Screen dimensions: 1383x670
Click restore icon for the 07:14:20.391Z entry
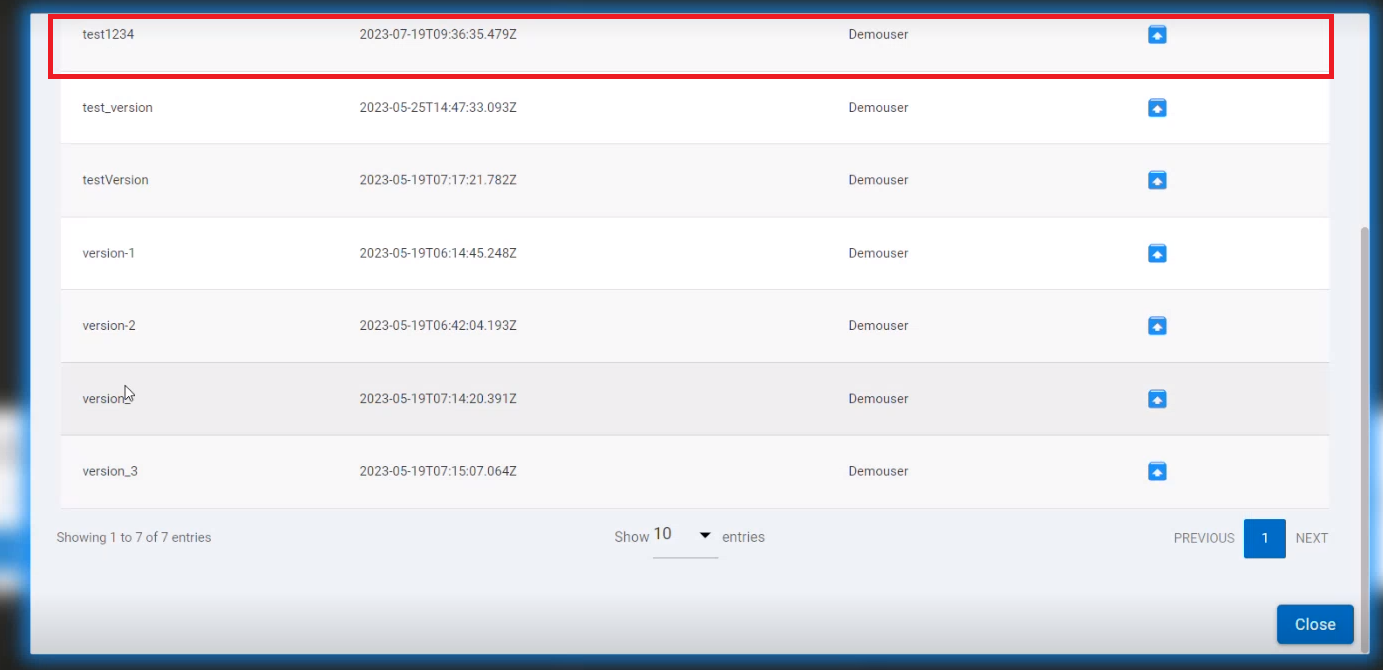[1157, 398]
